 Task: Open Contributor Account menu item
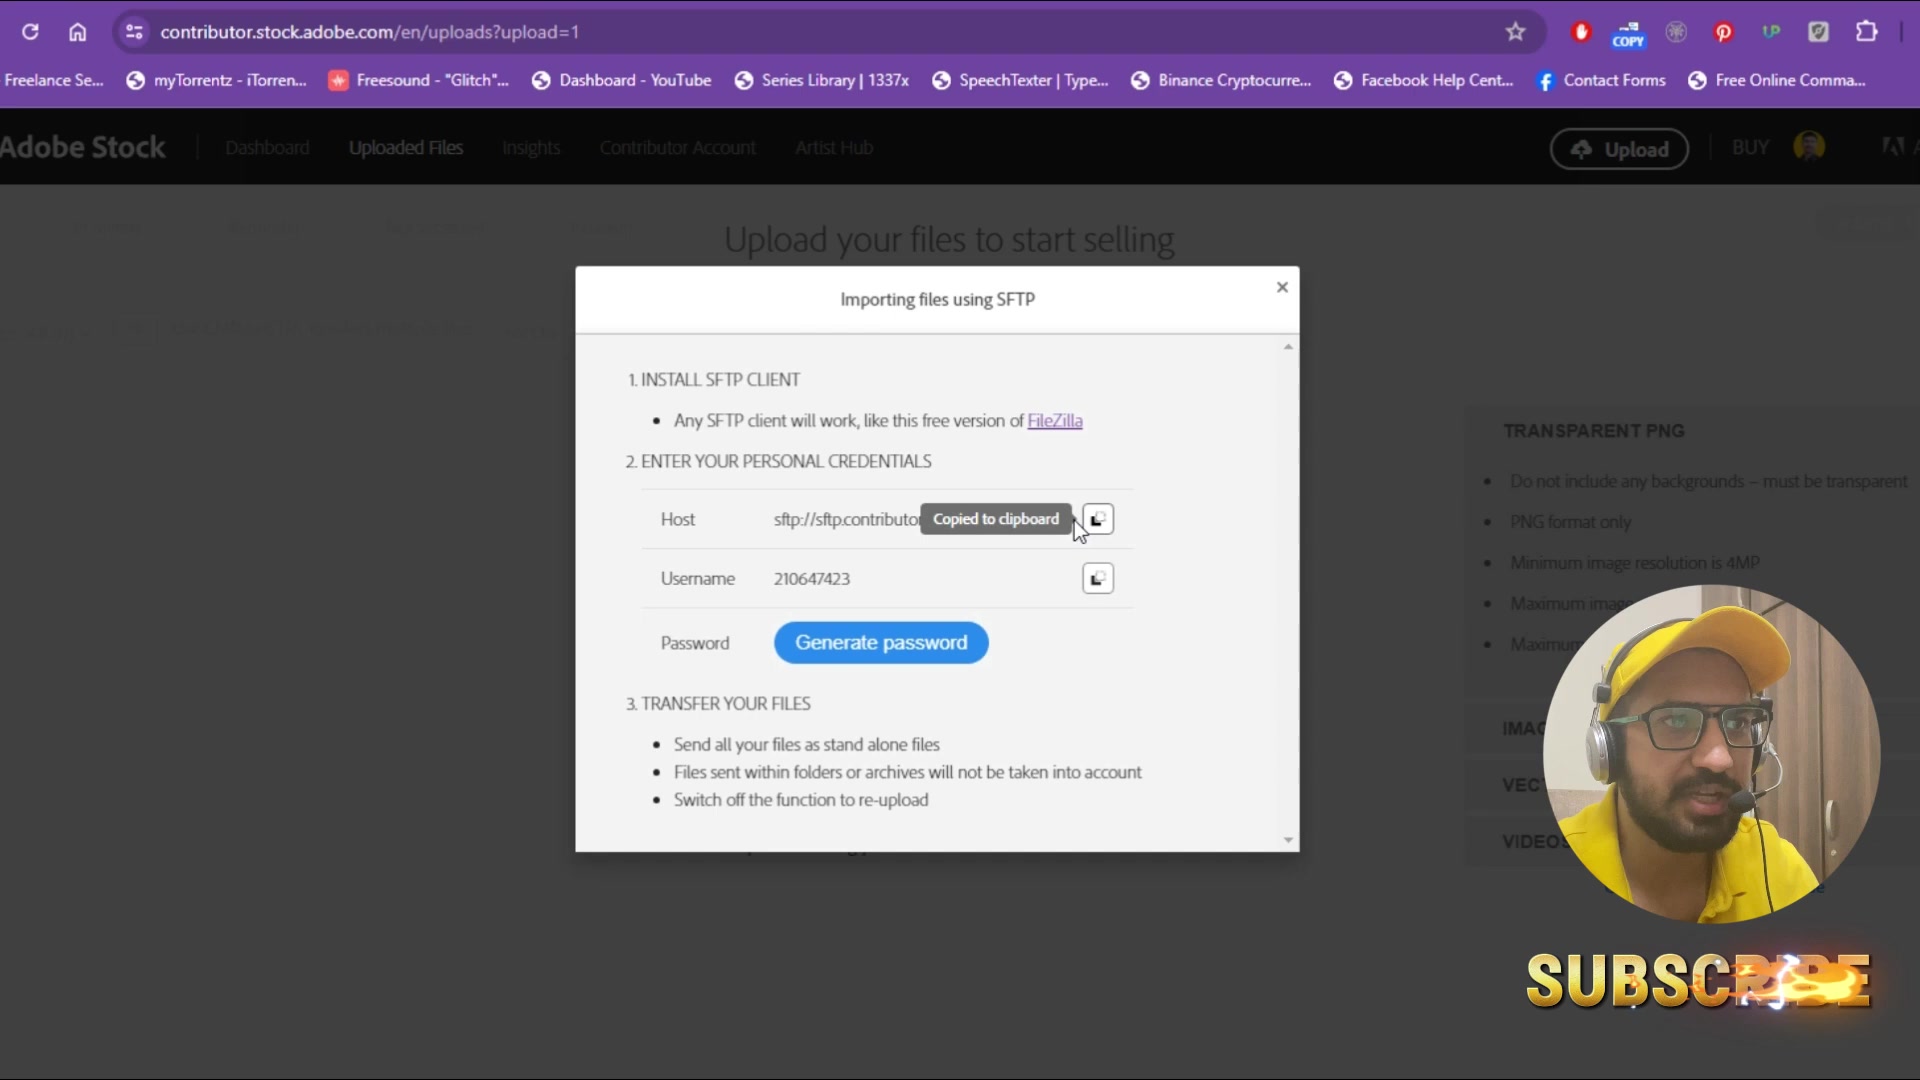coord(678,148)
